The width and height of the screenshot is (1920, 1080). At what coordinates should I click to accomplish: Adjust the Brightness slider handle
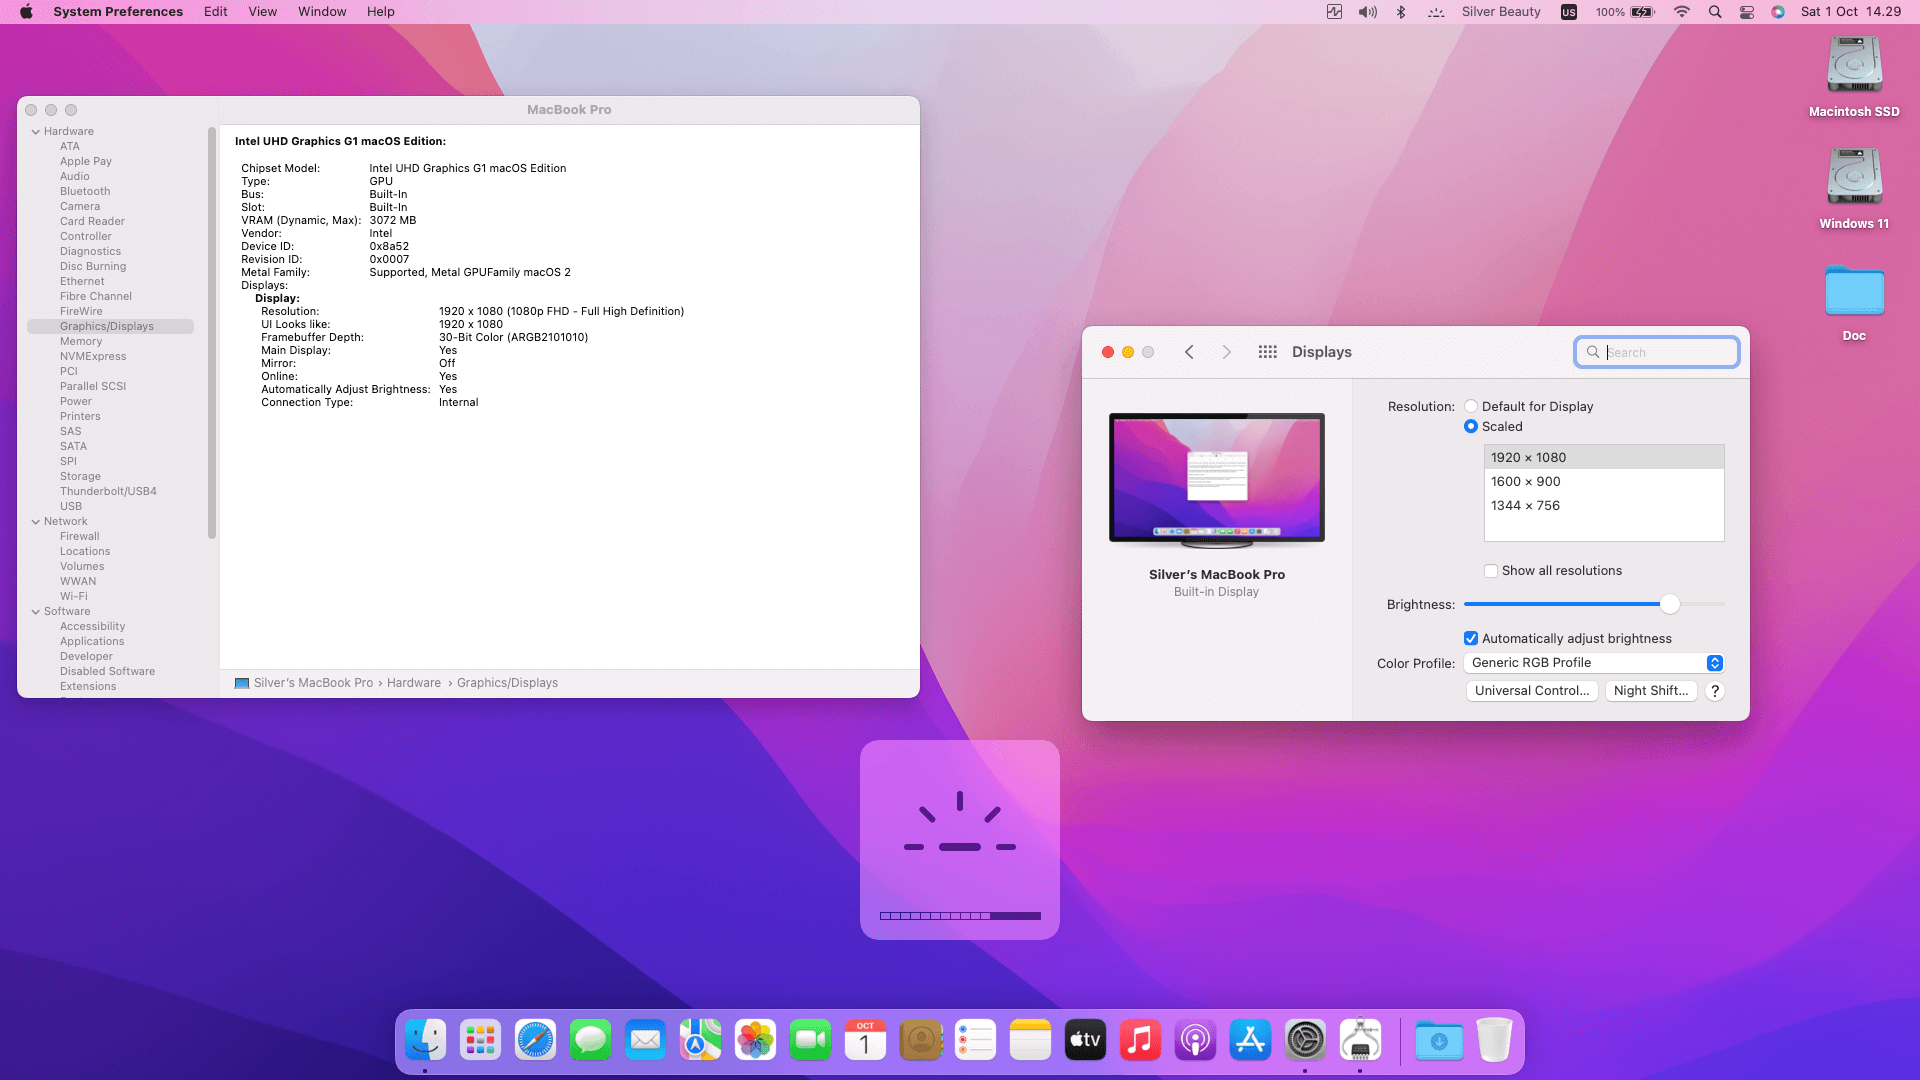coord(1669,604)
